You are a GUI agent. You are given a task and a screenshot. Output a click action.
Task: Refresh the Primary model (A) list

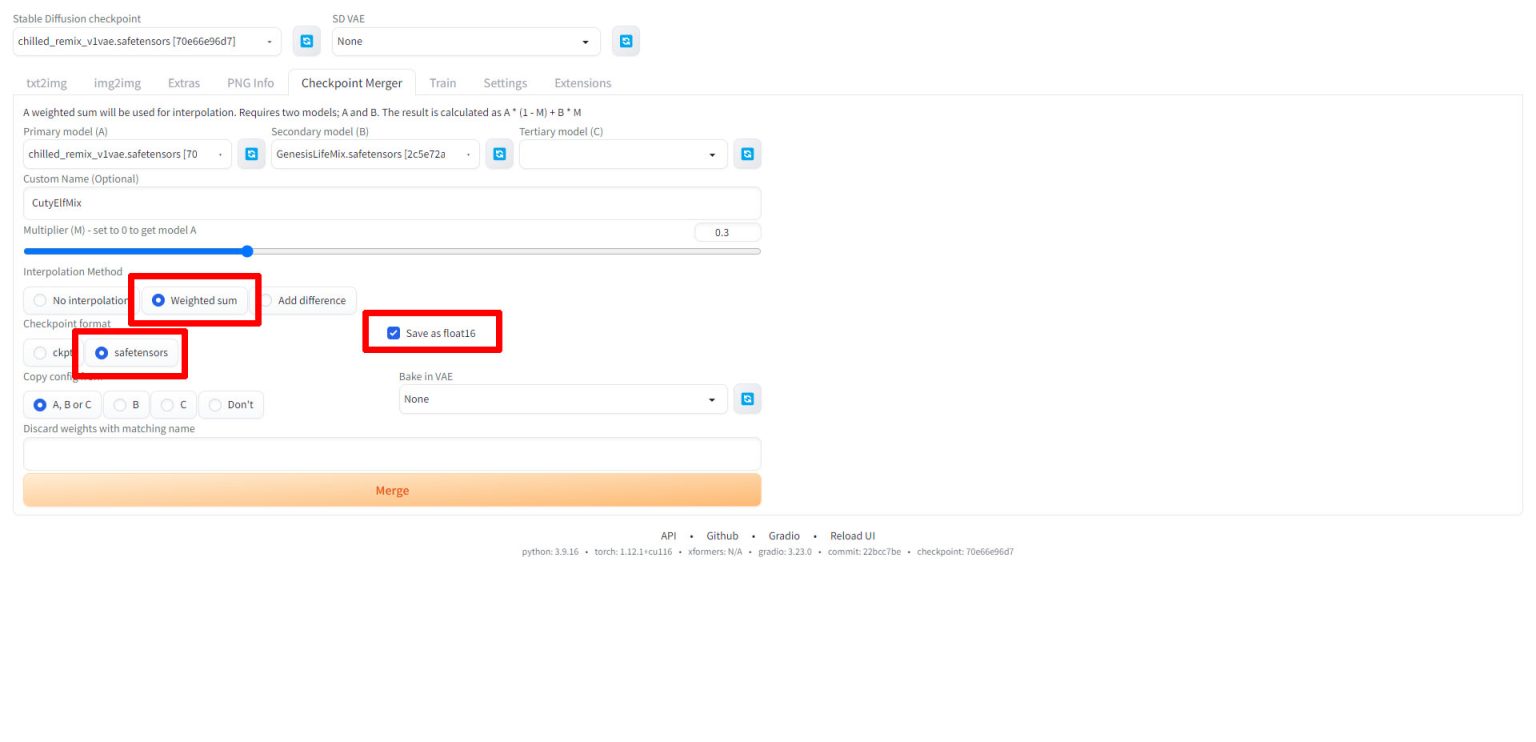pyautogui.click(x=251, y=154)
